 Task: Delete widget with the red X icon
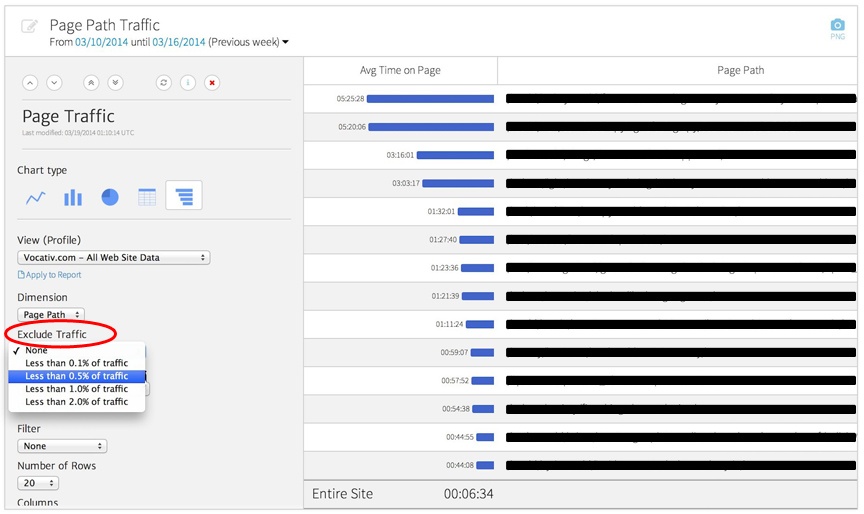[212, 83]
